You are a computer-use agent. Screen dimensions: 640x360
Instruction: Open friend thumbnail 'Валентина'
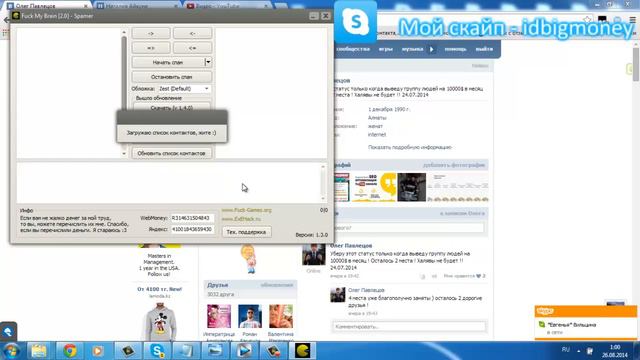pos(281,316)
